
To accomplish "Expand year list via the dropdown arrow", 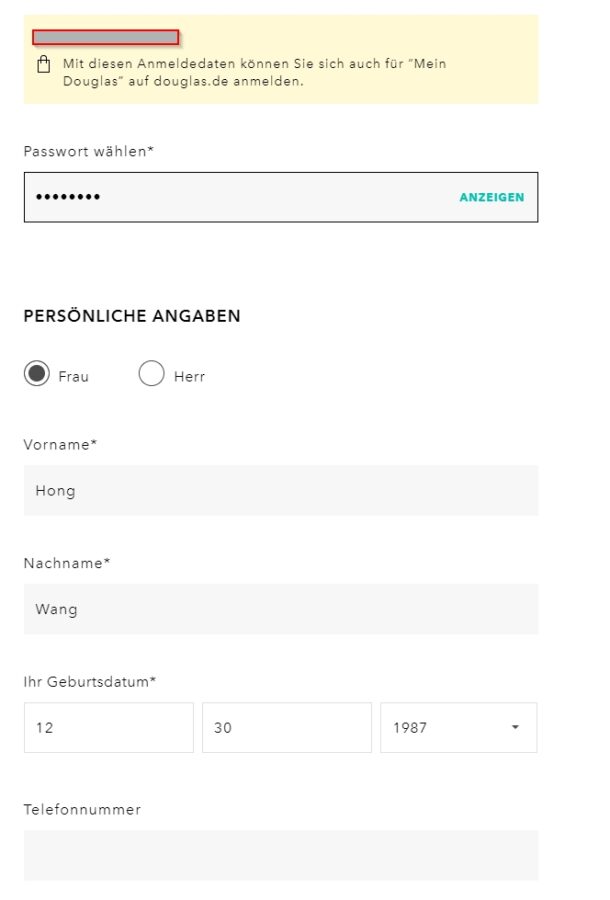I will click(x=515, y=727).
